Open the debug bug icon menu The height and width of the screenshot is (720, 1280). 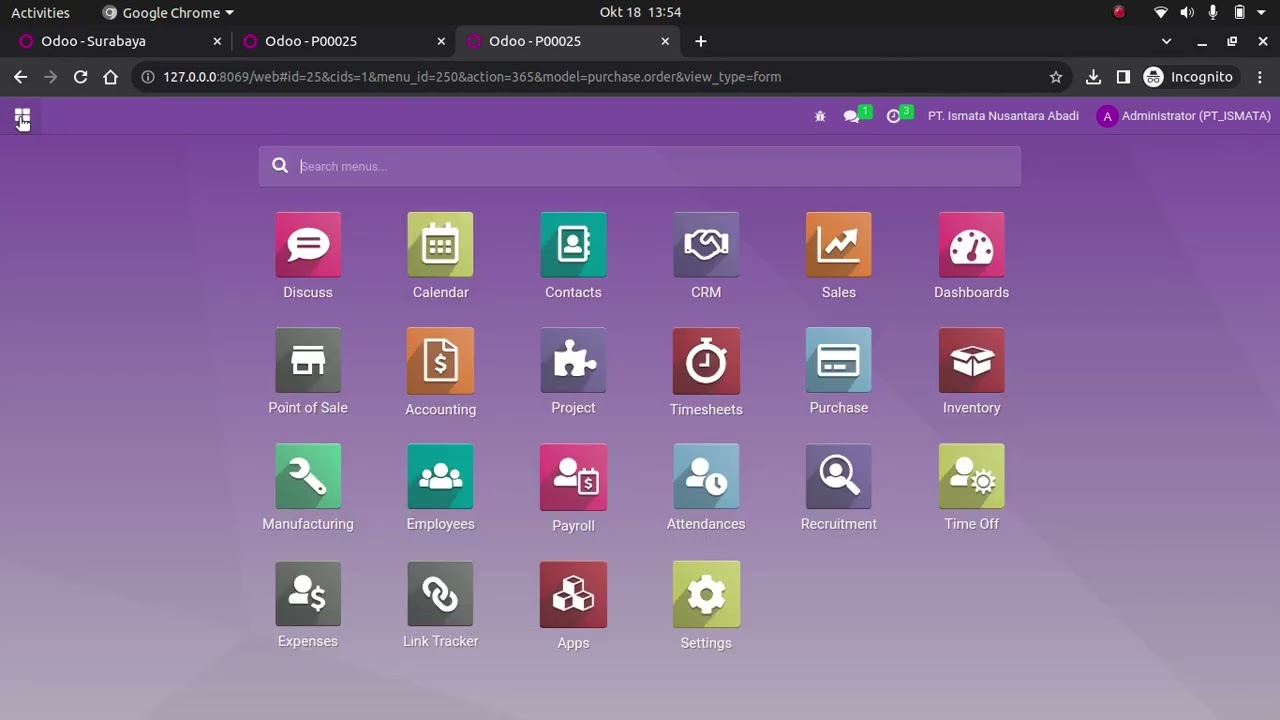pyautogui.click(x=820, y=116)
